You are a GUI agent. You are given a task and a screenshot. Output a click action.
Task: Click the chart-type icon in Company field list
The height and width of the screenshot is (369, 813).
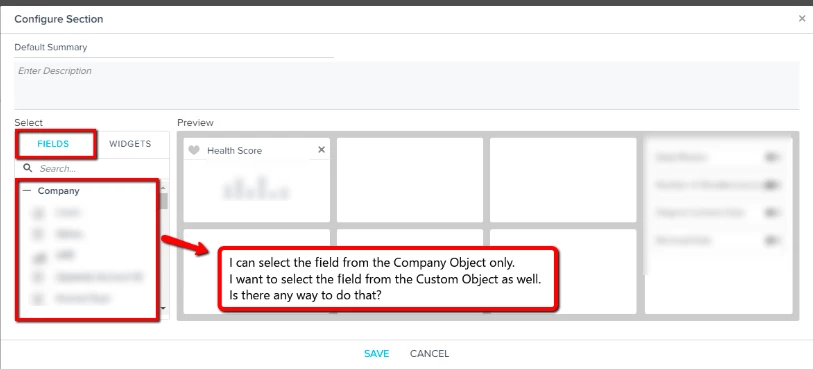(38, 256)
